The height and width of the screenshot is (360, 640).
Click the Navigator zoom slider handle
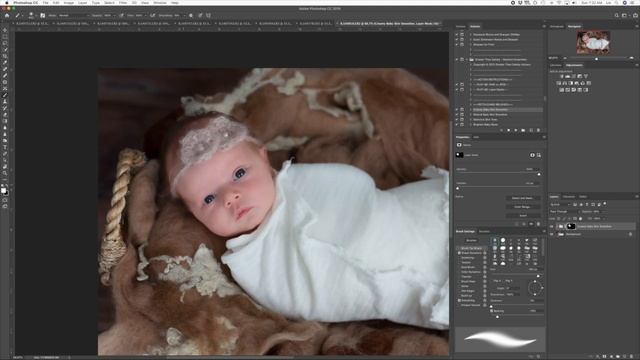point(596,59)
